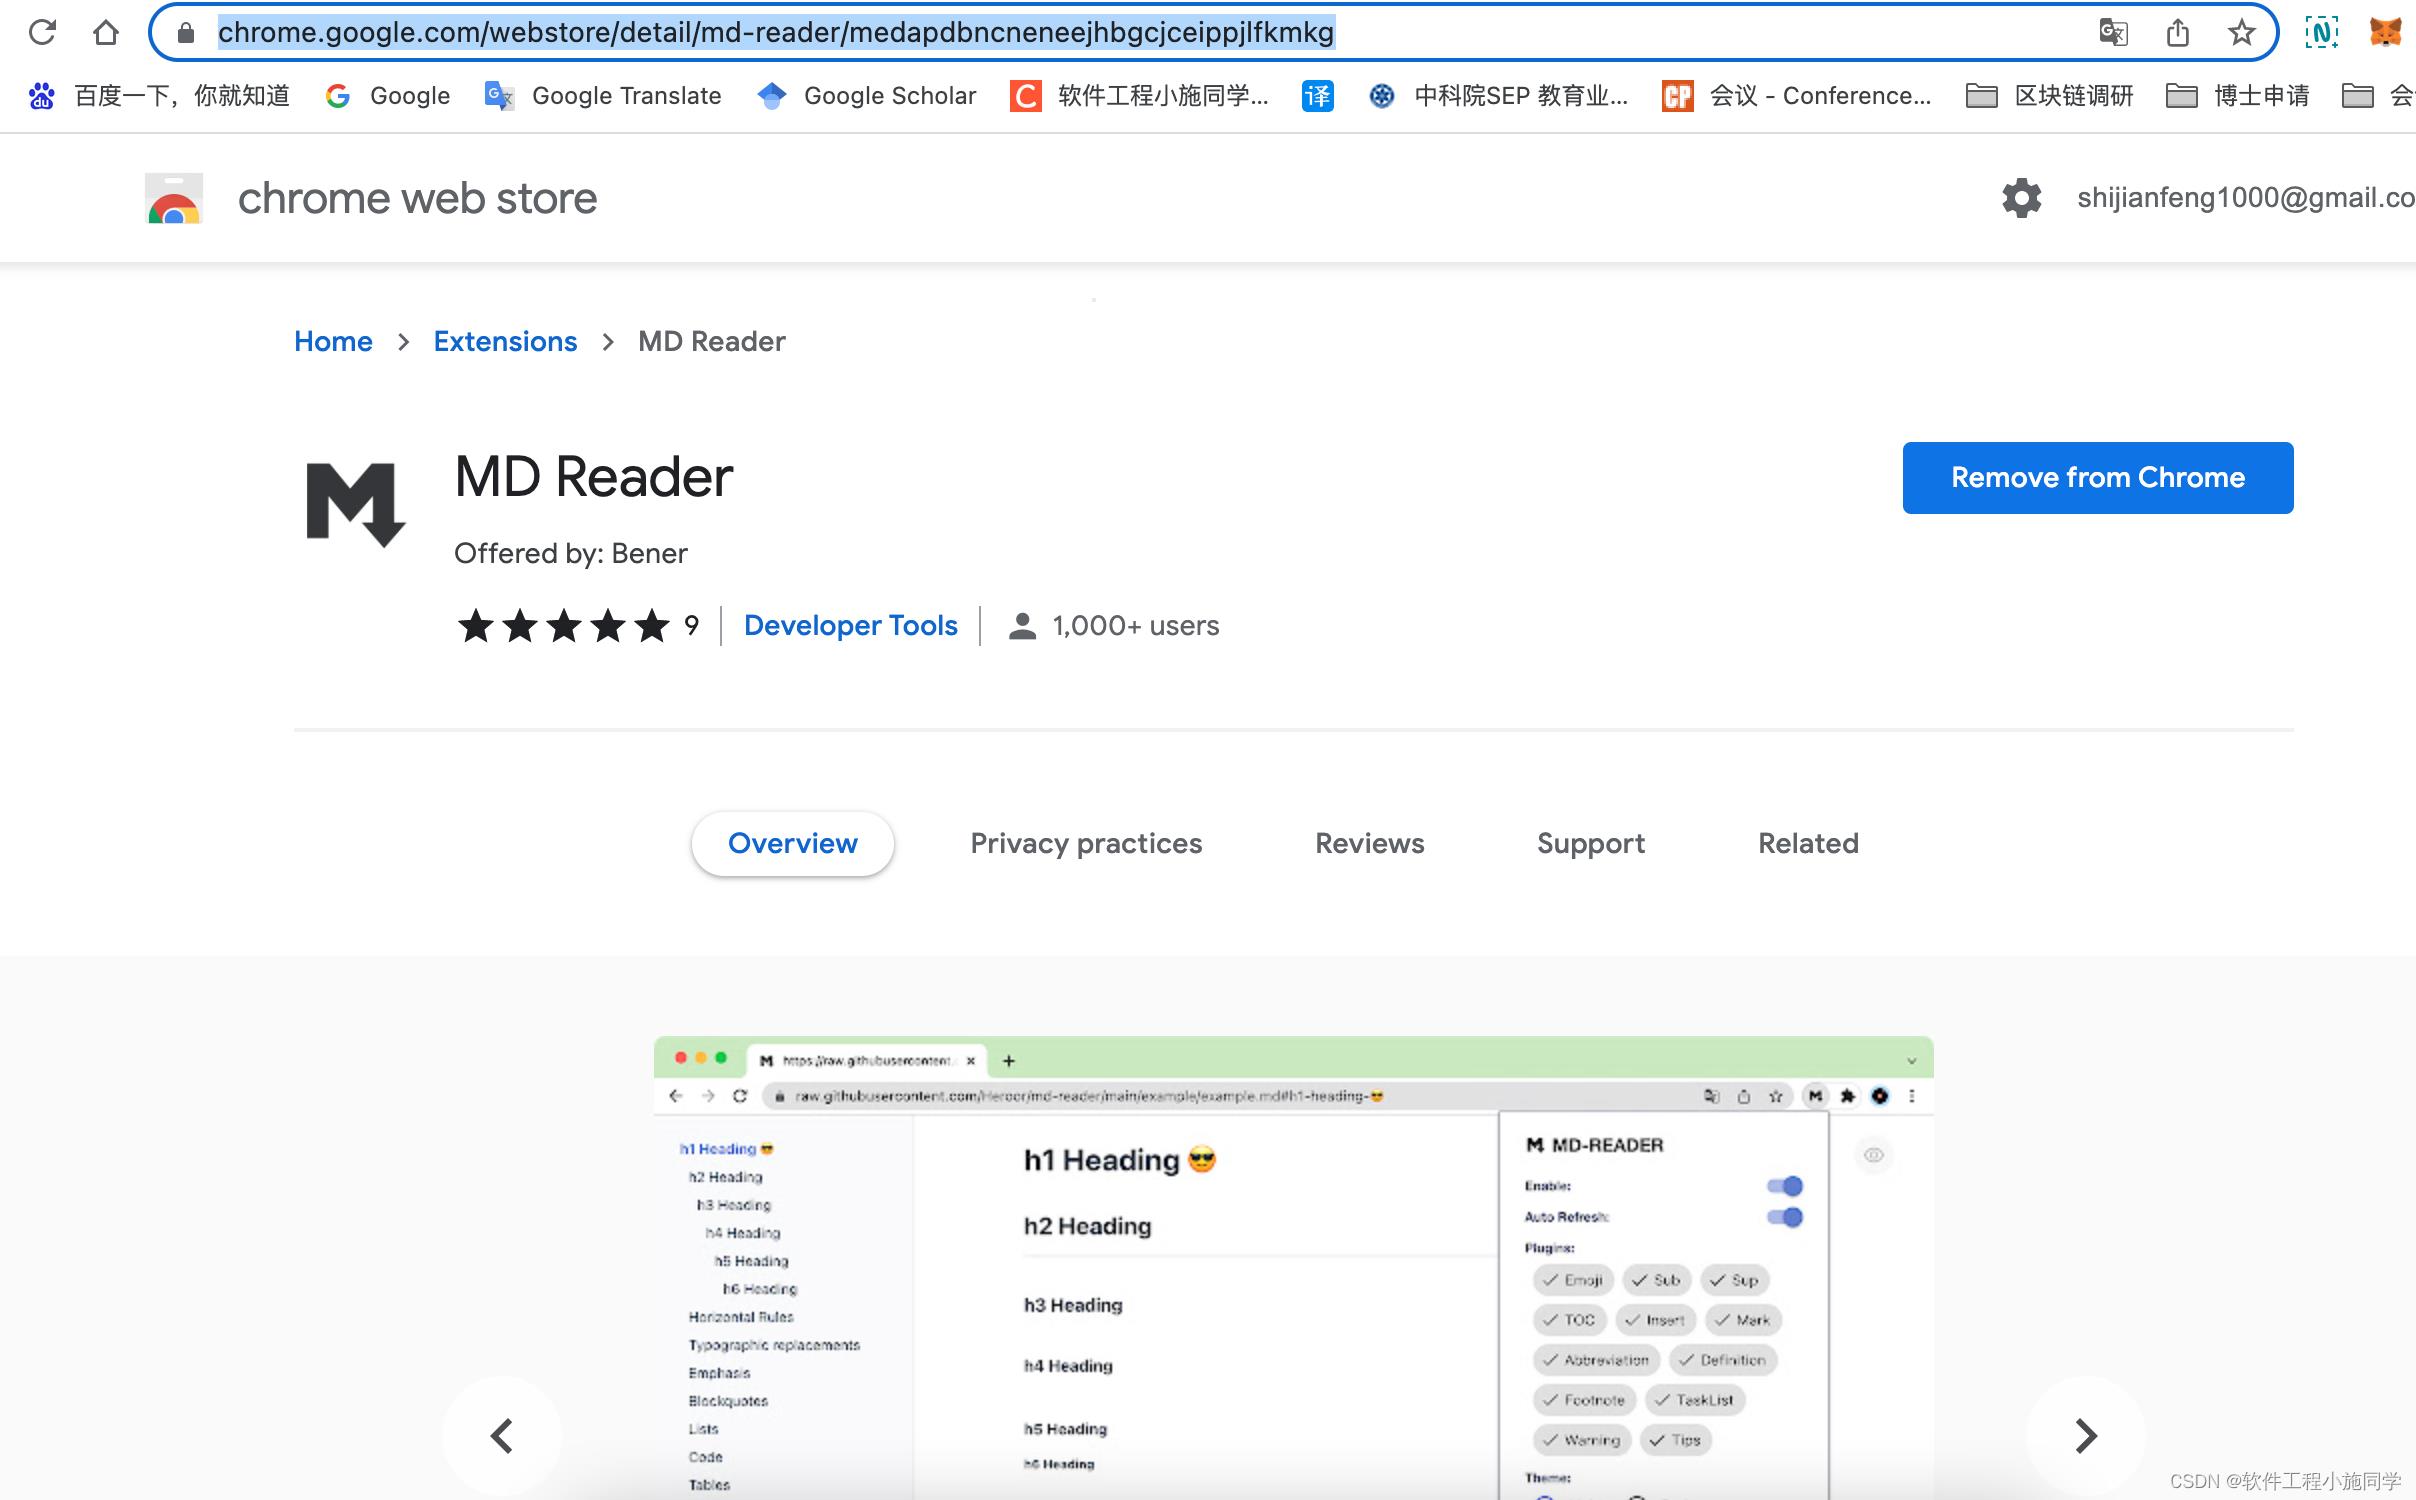
Task: Open the 博士申请 bookmark folder
Action: [2238, 96]
